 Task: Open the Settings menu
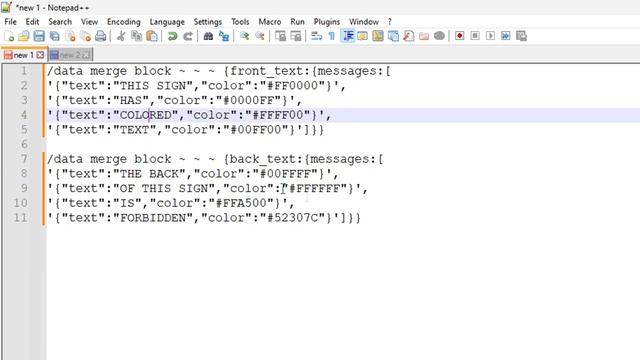208,22
